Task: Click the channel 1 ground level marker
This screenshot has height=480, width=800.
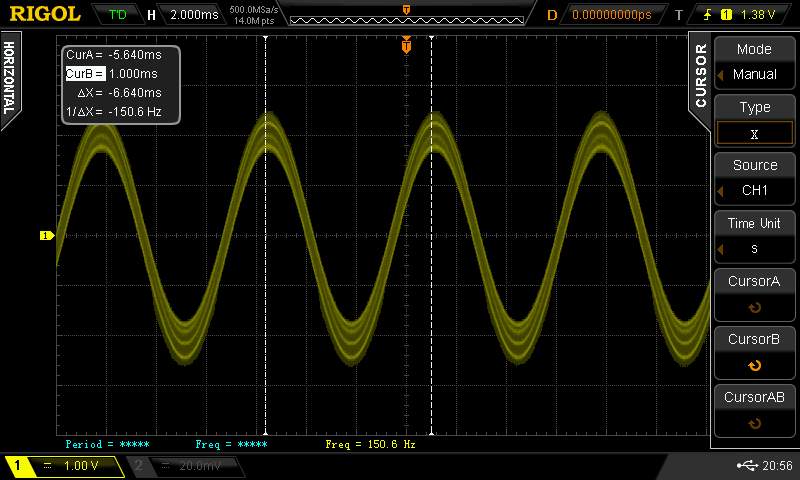Action: (x=45, y=236)
